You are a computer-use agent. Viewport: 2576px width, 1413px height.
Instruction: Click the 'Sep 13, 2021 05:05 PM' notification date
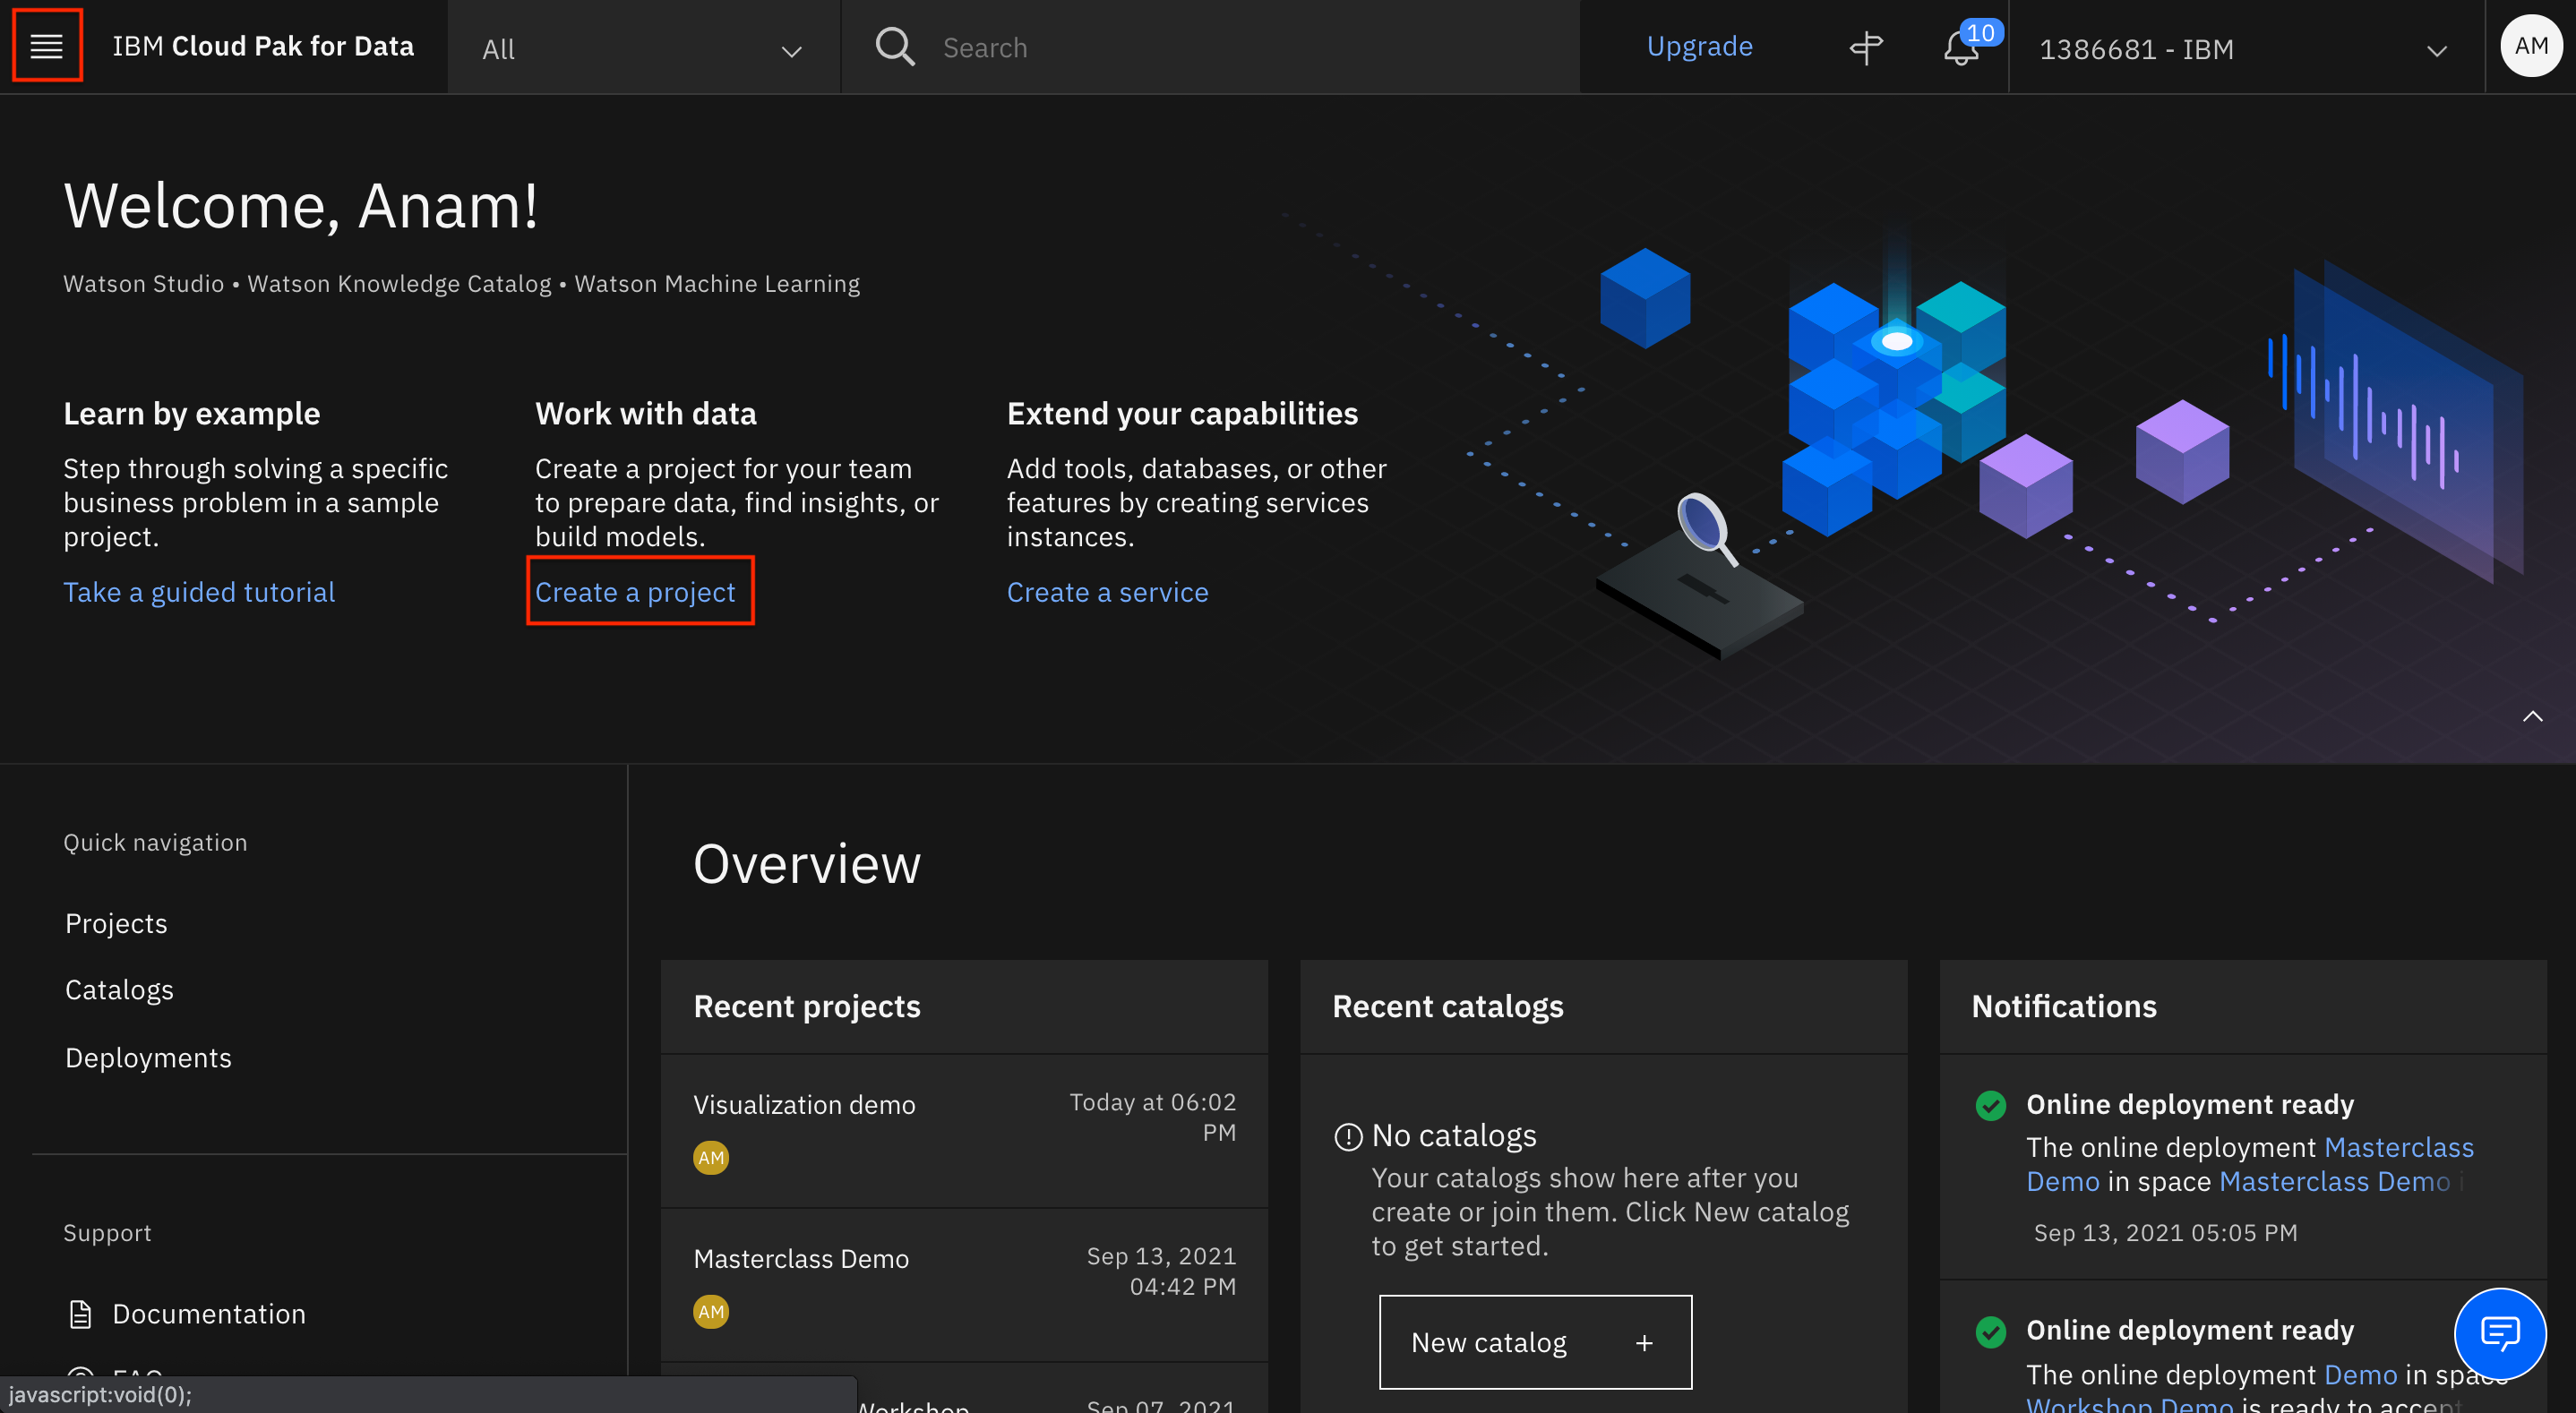coord(2165,1232)
